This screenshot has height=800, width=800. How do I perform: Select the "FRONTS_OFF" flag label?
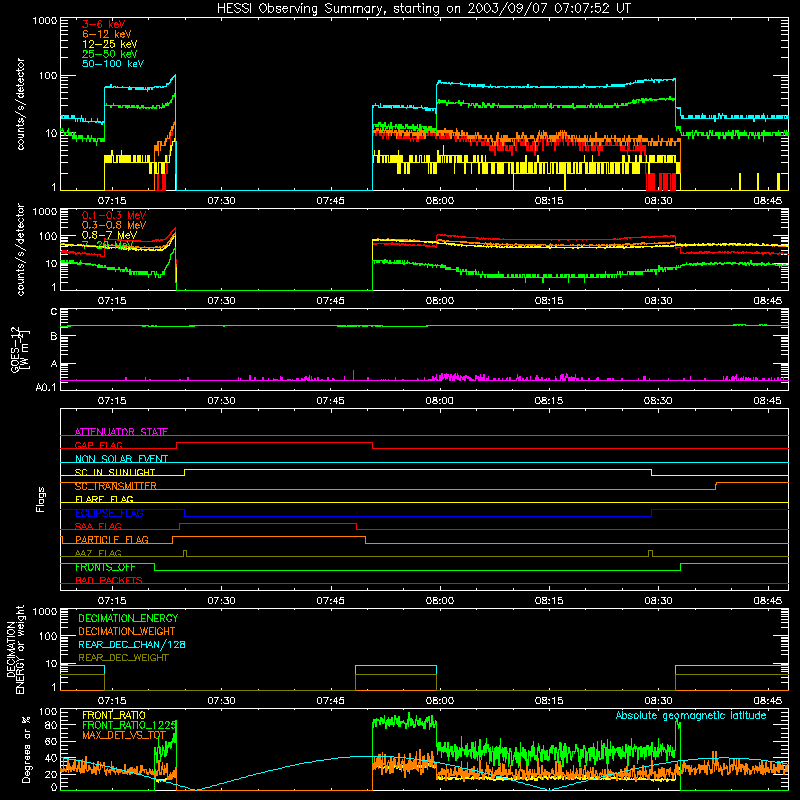click(105, 567)
